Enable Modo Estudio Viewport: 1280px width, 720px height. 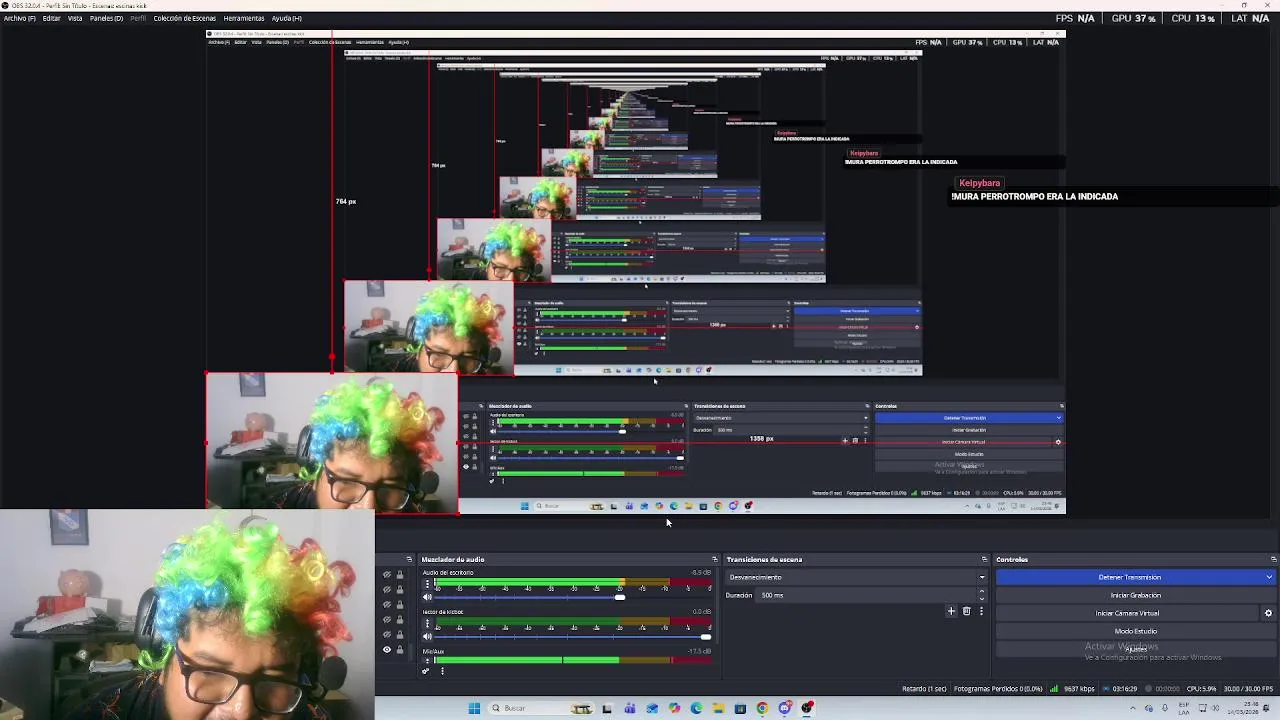pos(1135,631)
